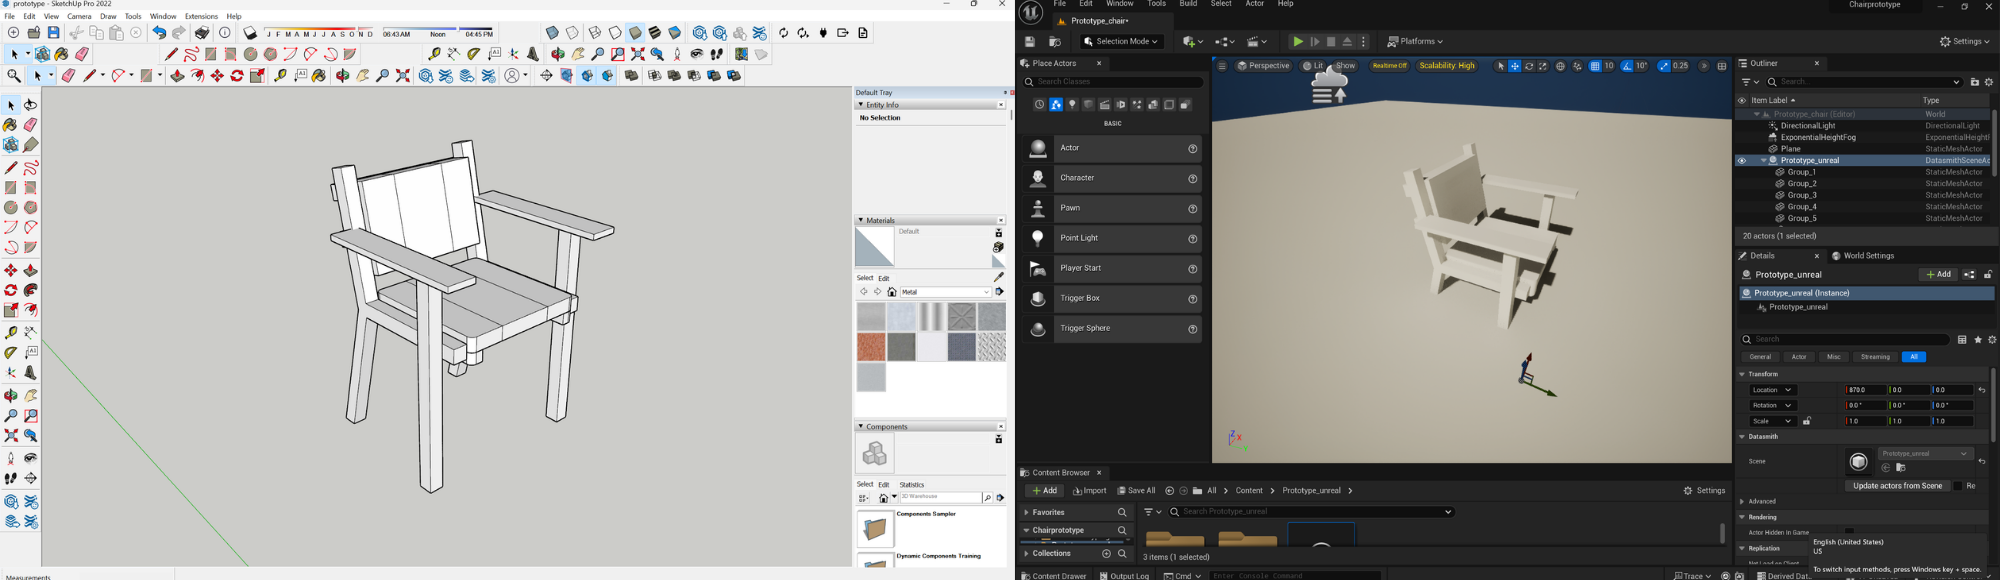Image resolution: width=2000 pixels, height=580 pixels.
Task: Open the Output Log in the status bar
Action: coord(1124,575)
